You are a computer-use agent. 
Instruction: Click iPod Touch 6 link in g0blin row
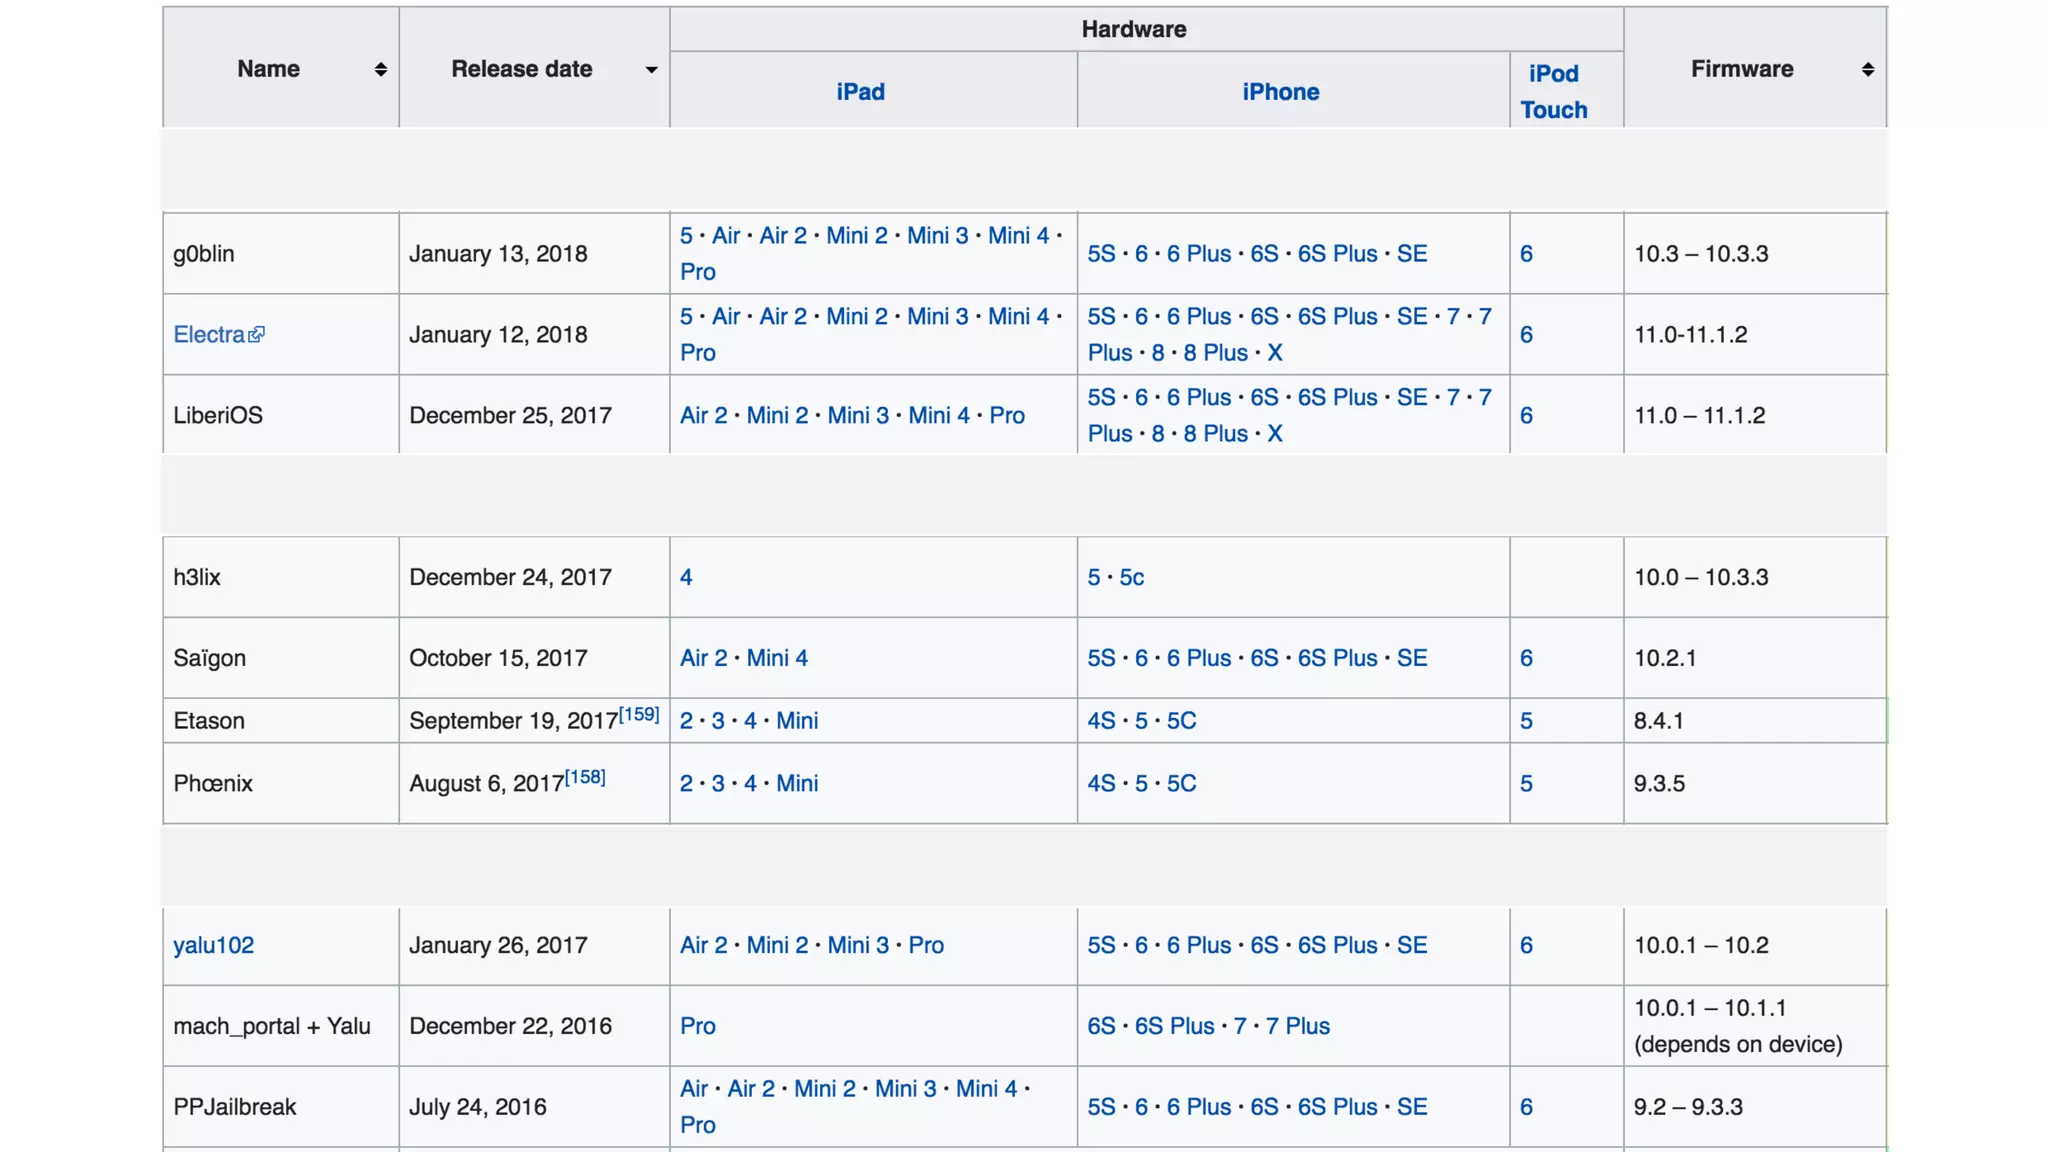(x=1526, y=254)
